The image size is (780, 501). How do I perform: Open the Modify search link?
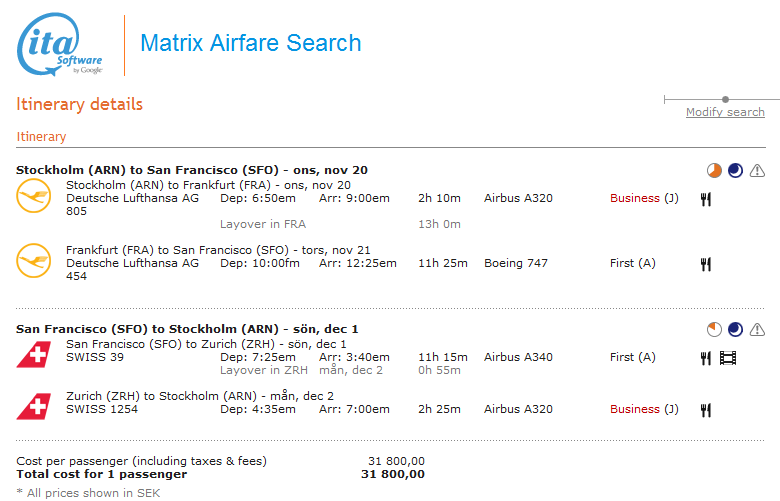tap(725, 112)
